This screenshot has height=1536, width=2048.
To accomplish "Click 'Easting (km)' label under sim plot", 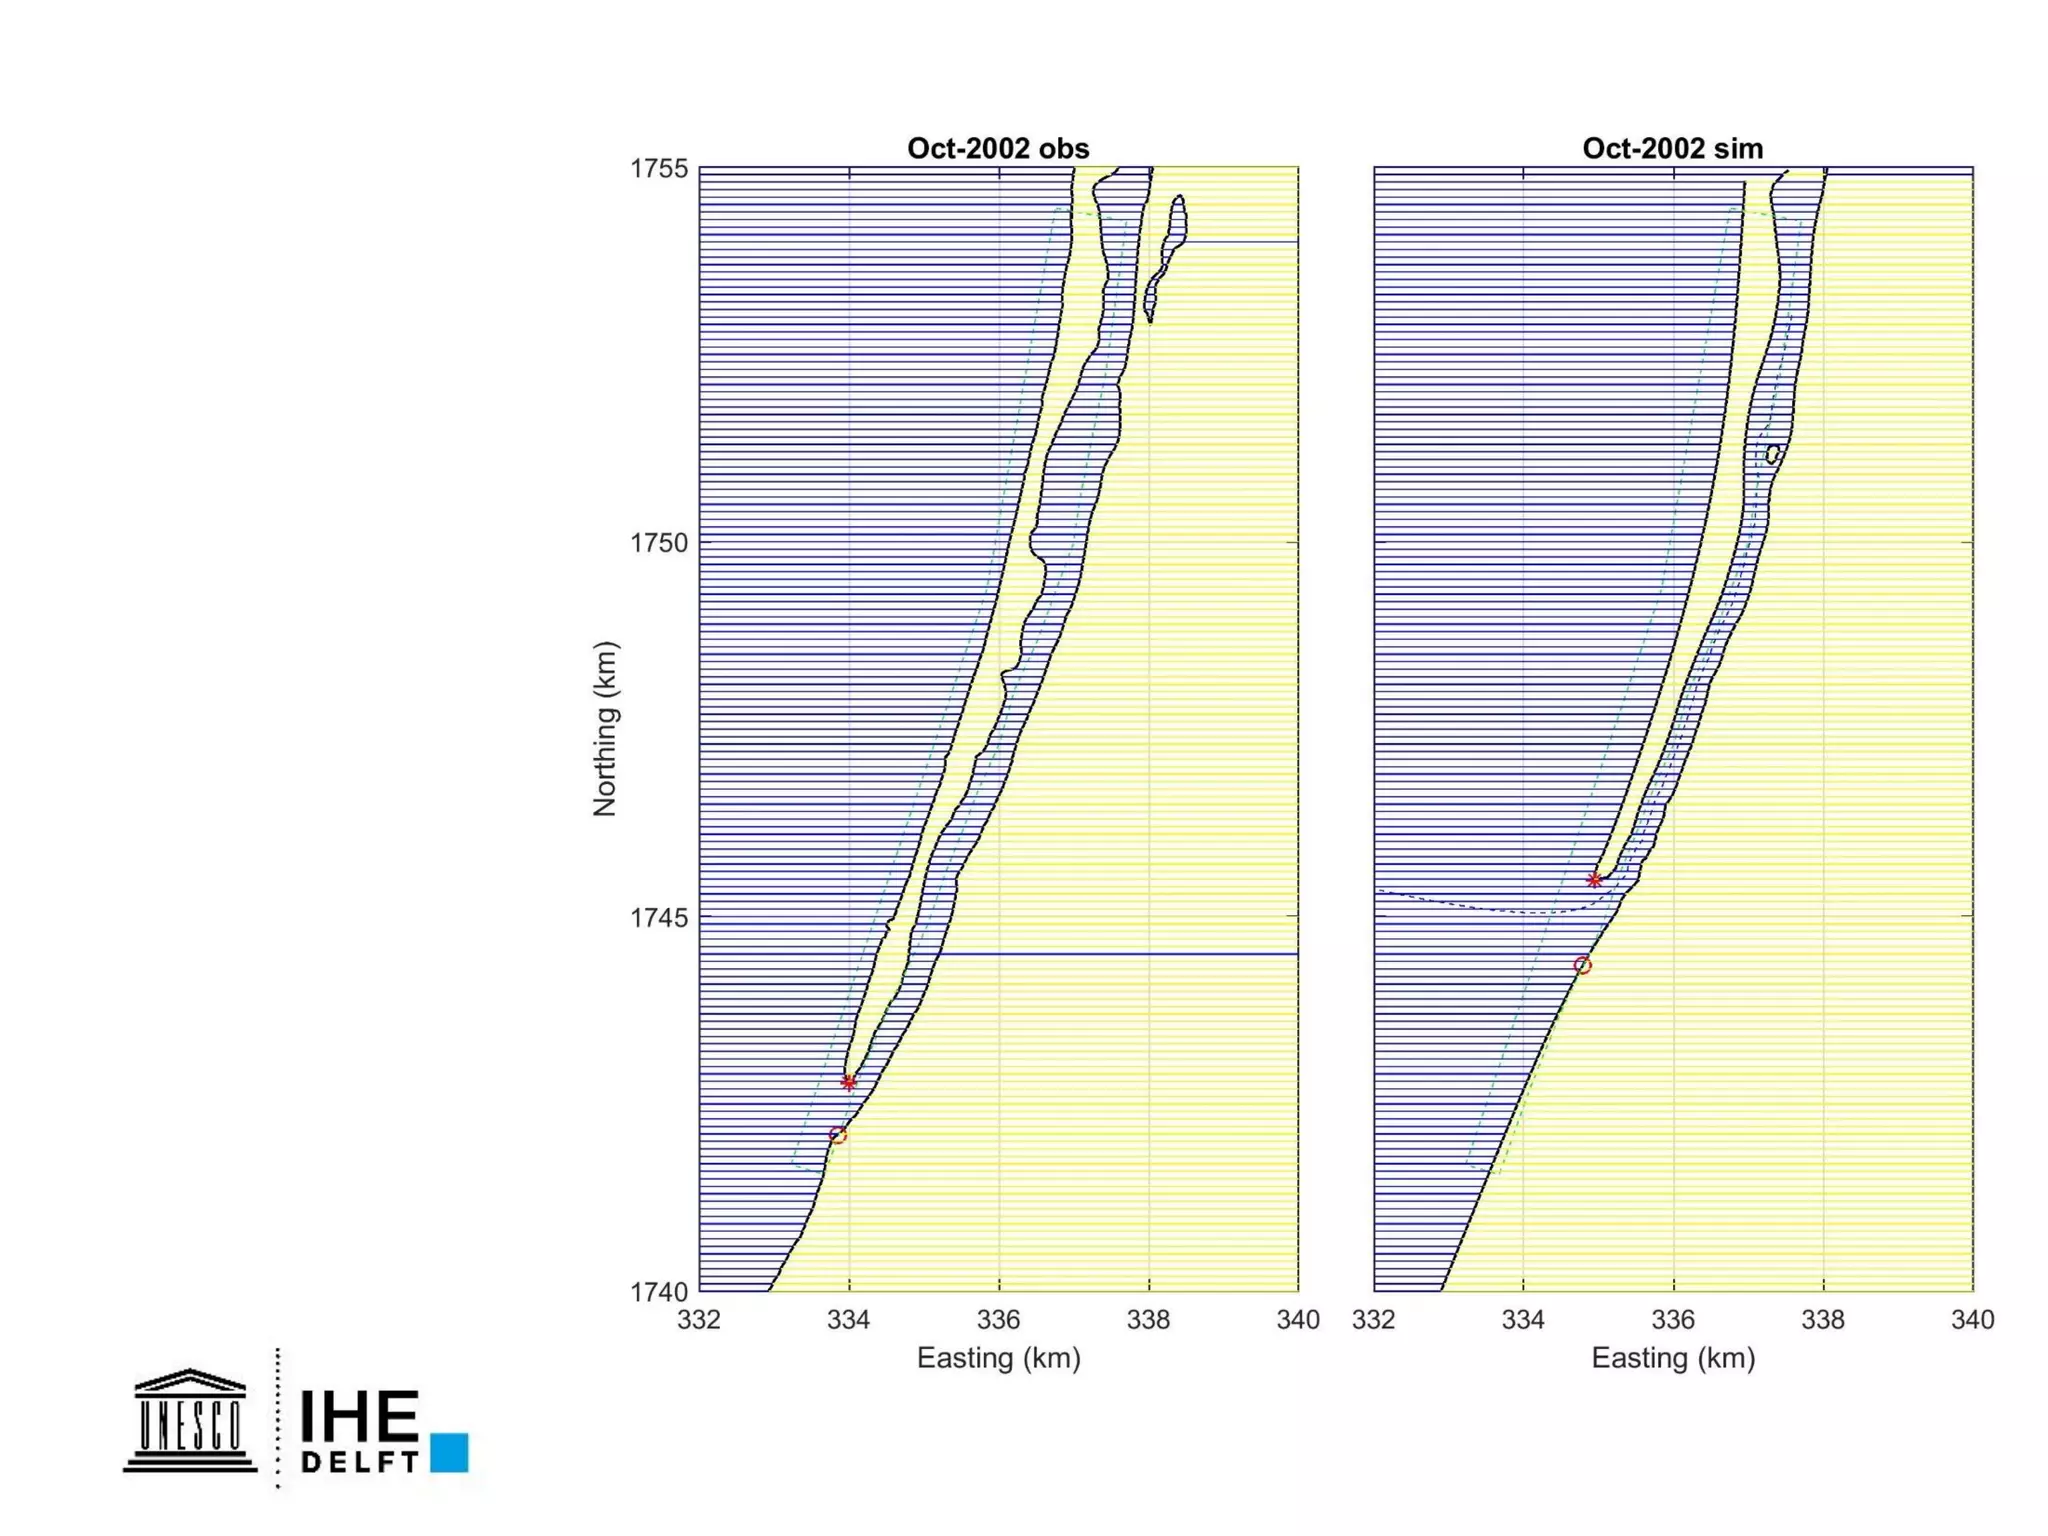I will coord(1673,1358).
